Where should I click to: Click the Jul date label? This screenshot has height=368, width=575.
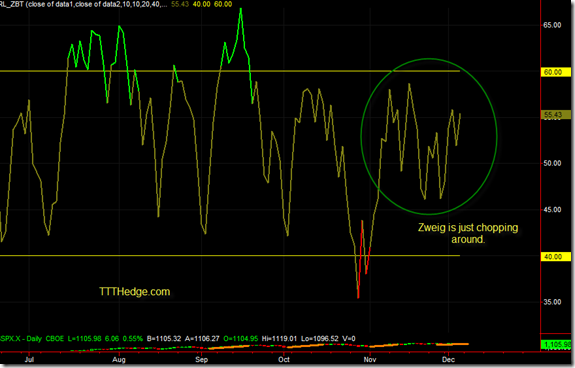pos(29,359)
